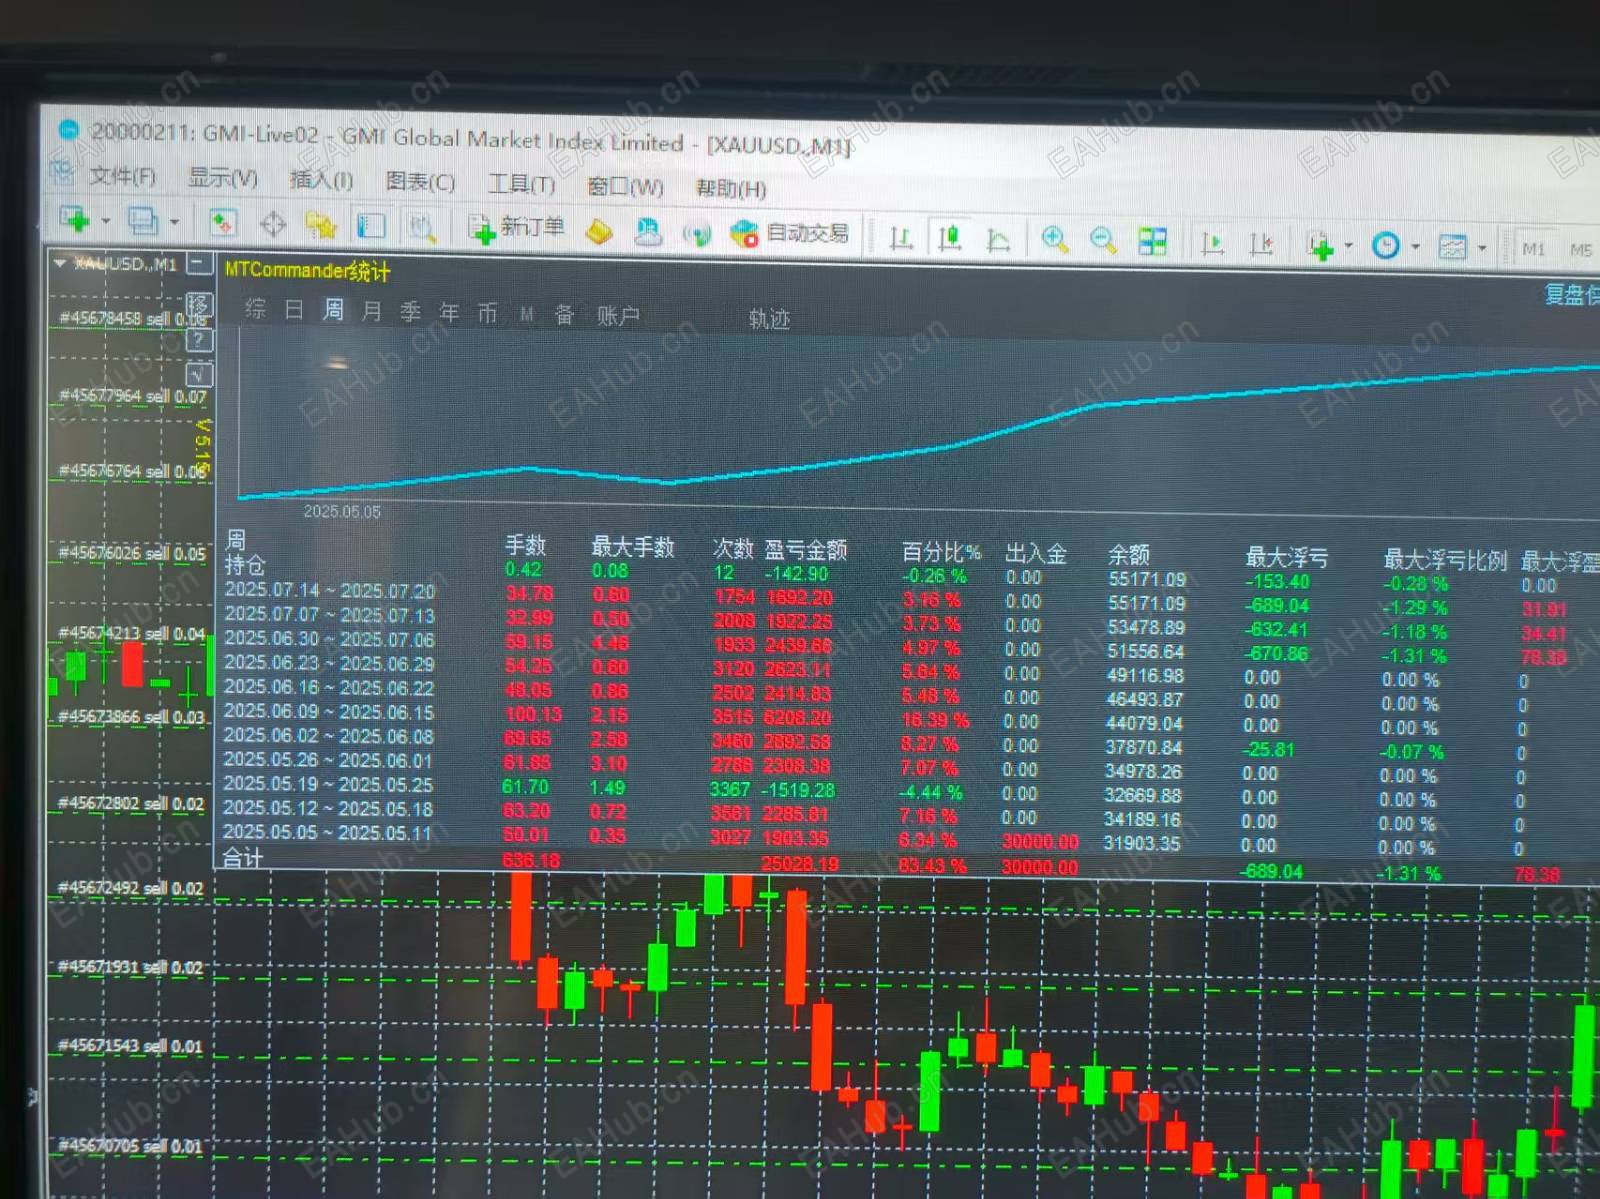The image size is (1600, 1199).
Task: Zoom in on the chart
Action: click(x=1054, y=240)
